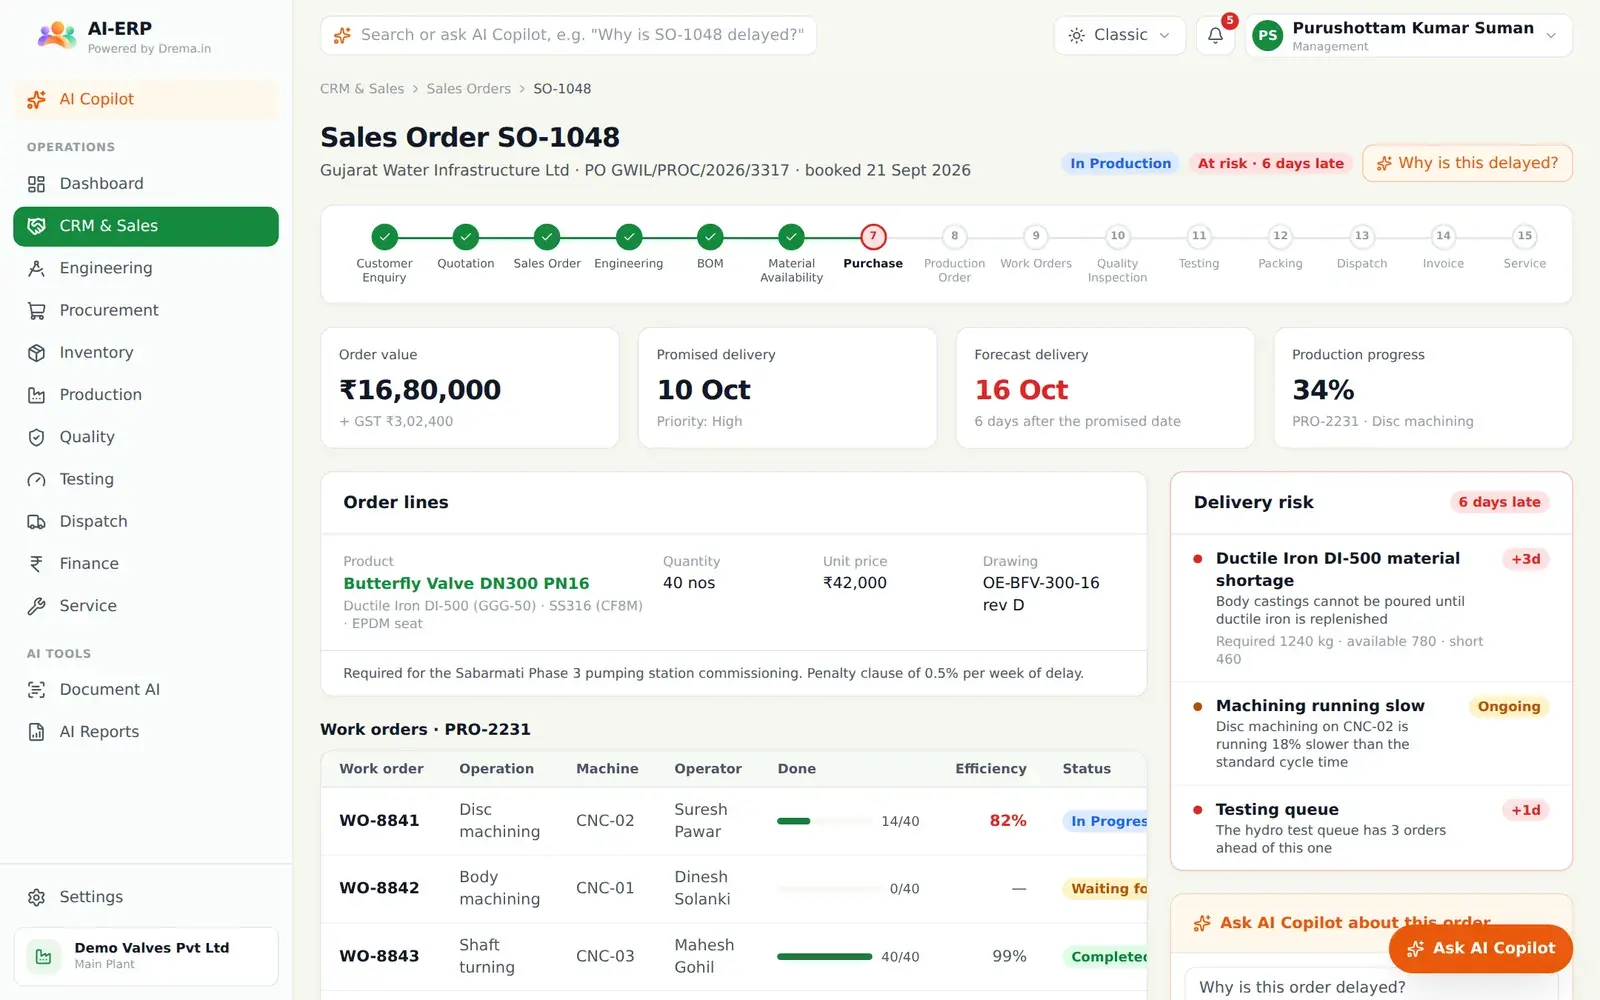
Task: Click the PS user avatar
Action: pos(1267,36)
